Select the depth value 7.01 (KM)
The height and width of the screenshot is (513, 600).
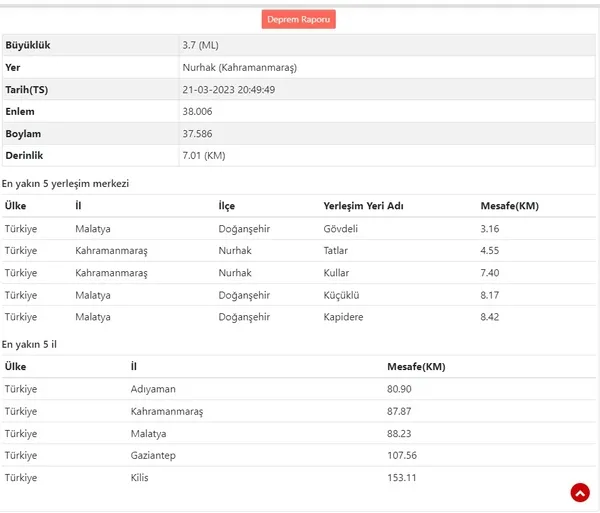[205, 156]
